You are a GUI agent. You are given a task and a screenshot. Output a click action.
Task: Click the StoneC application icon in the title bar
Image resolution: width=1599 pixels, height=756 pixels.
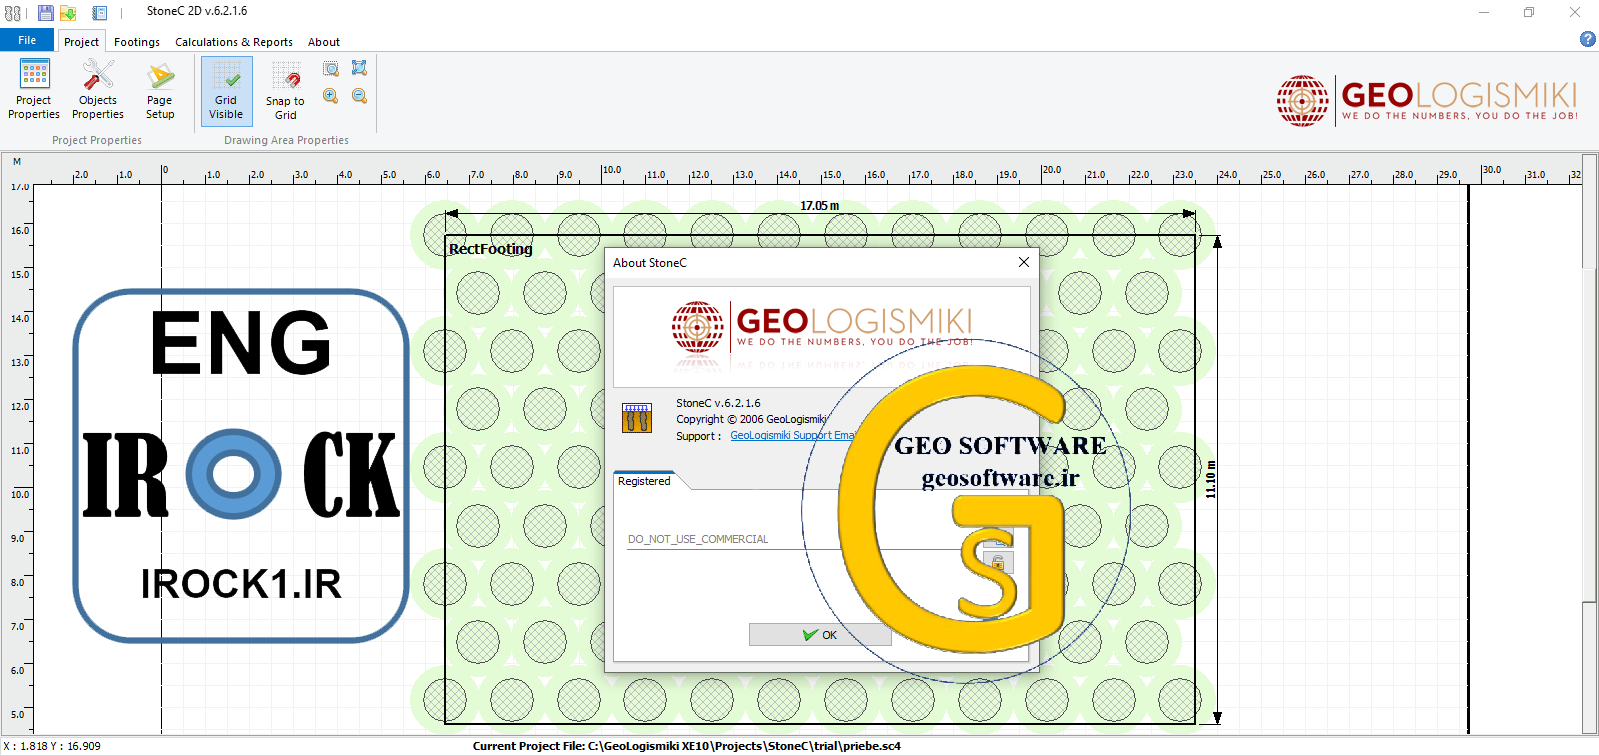click(x=13, y=13)
